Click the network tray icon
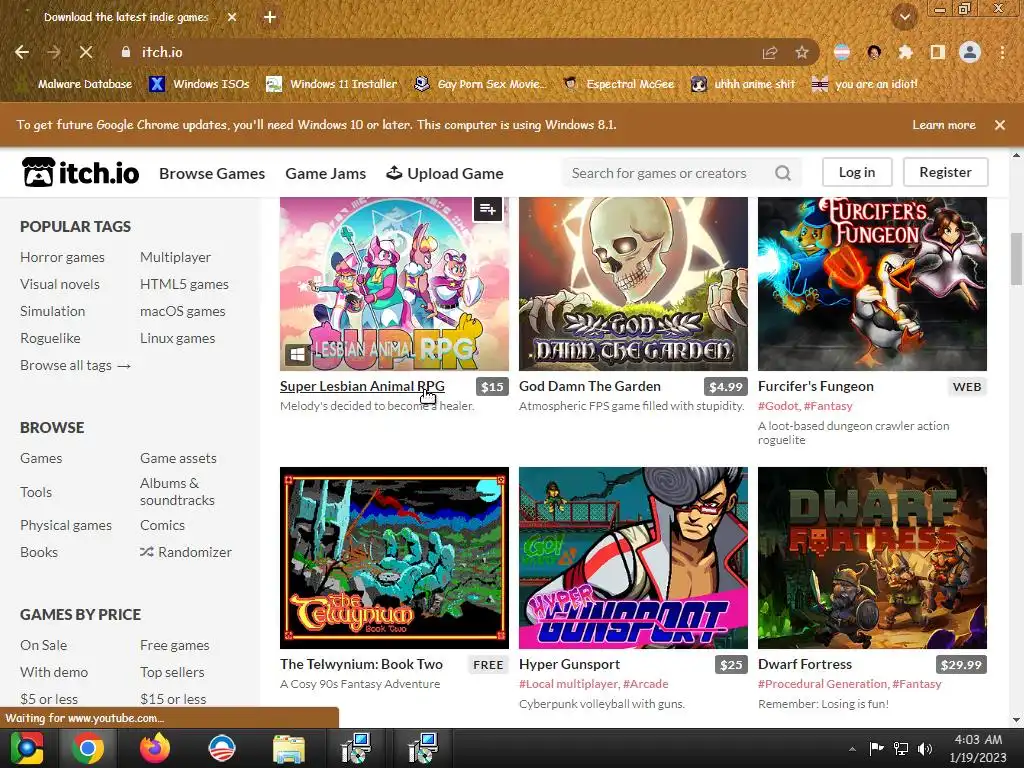Viewport: 1024px width, 768px height. click(901, 749)
